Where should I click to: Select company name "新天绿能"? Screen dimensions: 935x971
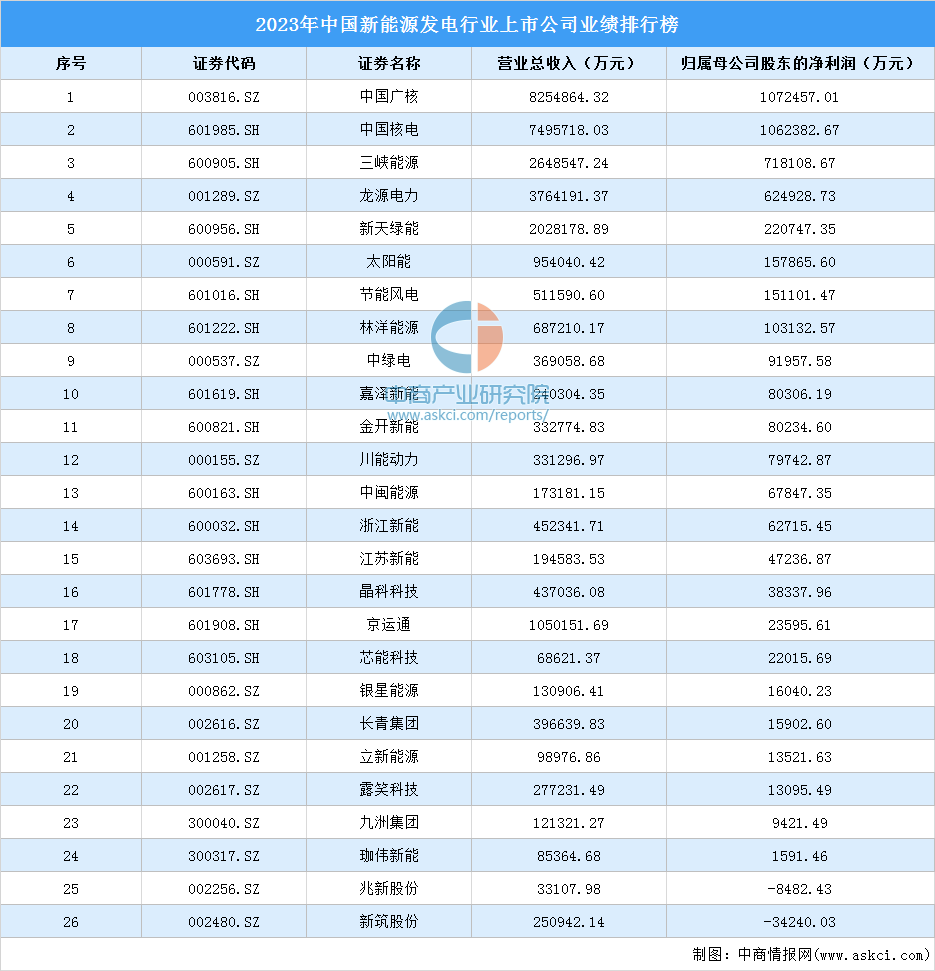point(389,229)
